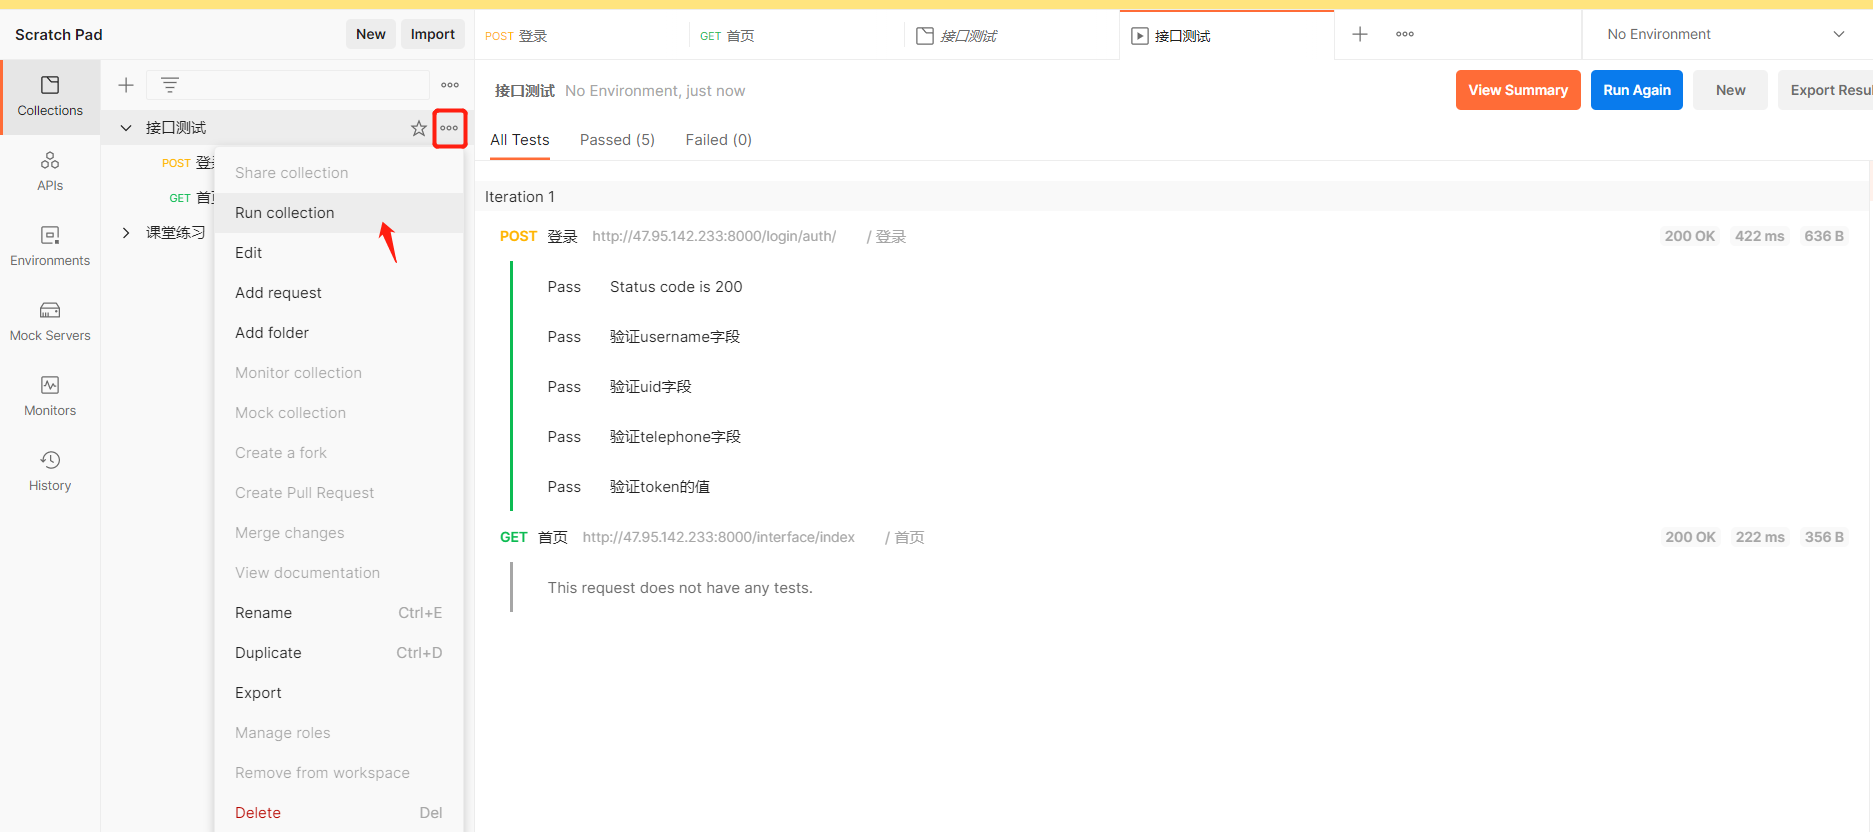
Task: Choose Duplicate in the context menu
Action: [x=339, y=653]
